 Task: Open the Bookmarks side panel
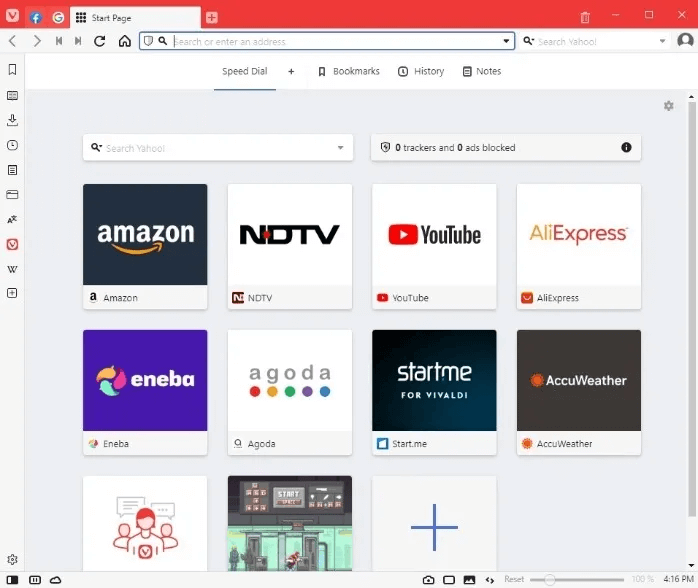point(12,69)
